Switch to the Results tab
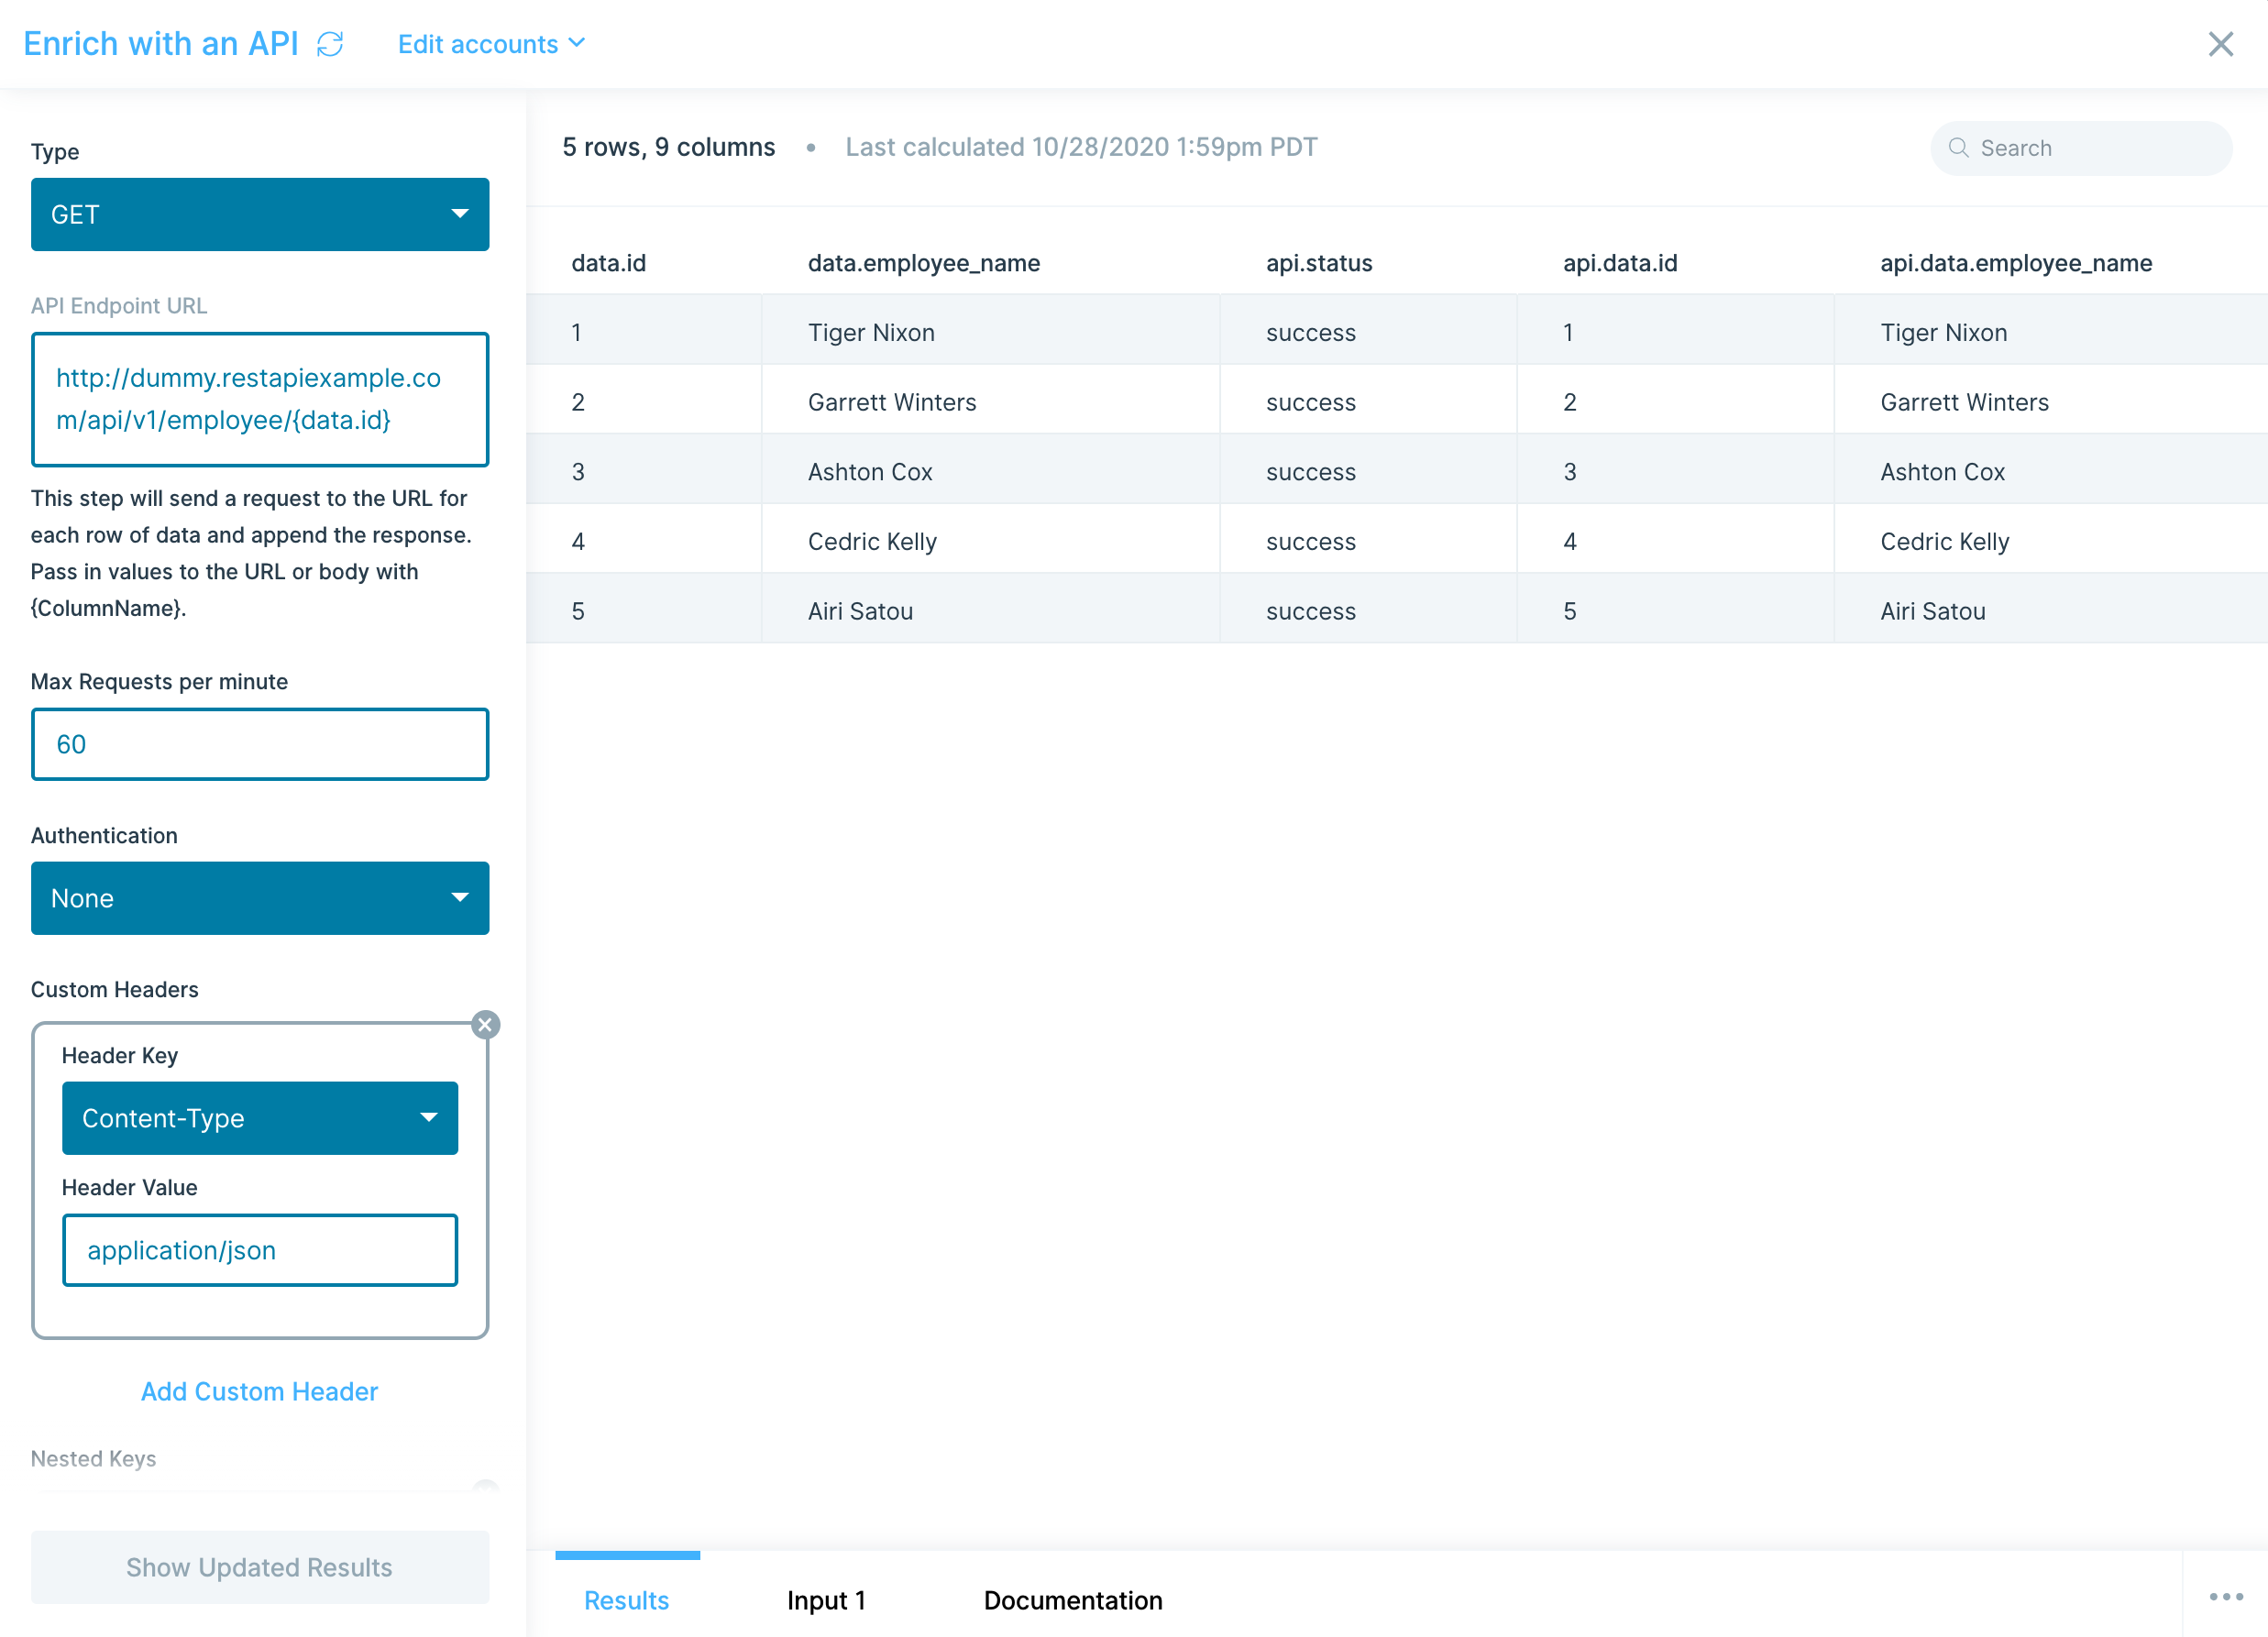The image size is (2268, 1637). [626, 1599]
